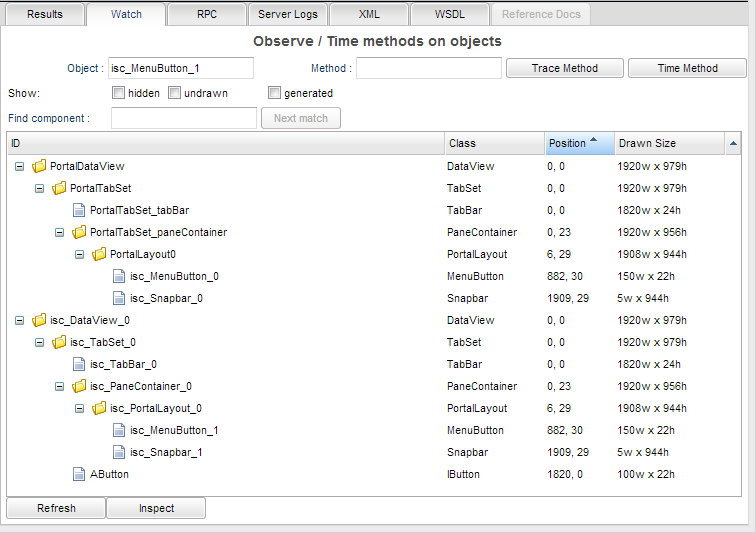Collapse the PortalDataView tree node

point(20,166)
